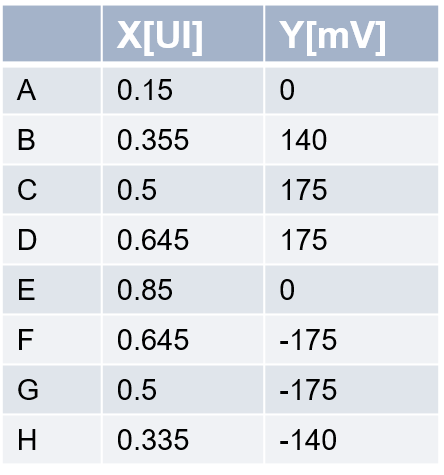444x475 pixels.
Task: Select Y value 175 in row D
Action: (352, 240)
